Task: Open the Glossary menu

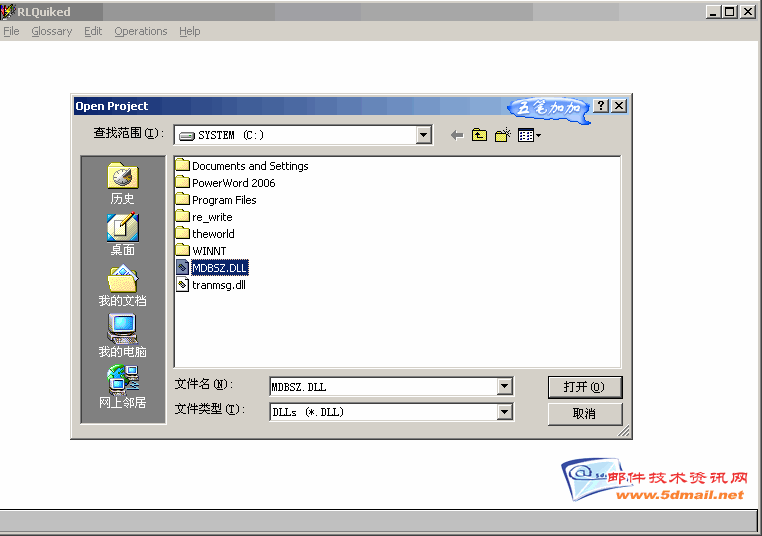Action: pyautogui.click(x=51, y=31)
